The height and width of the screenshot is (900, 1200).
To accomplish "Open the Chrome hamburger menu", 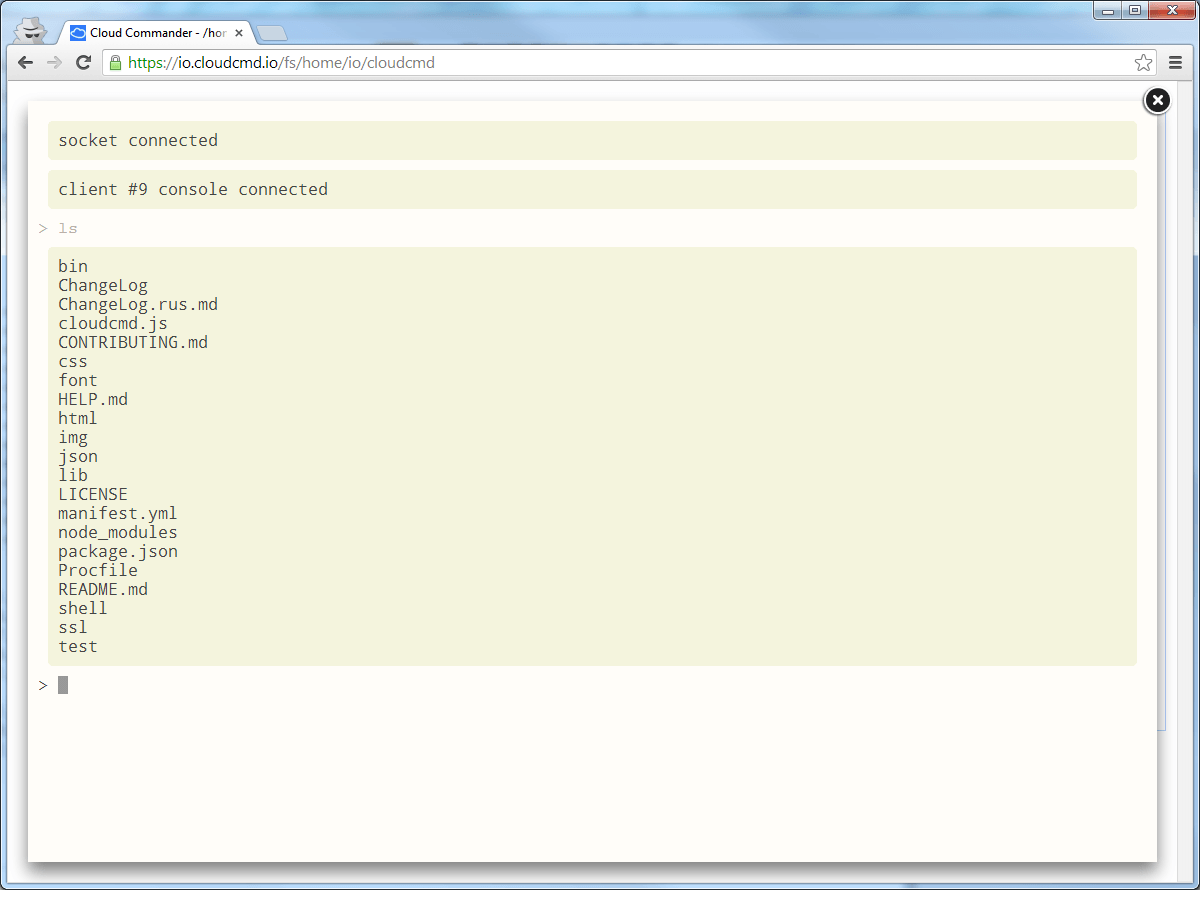I will click(1176, 63).
